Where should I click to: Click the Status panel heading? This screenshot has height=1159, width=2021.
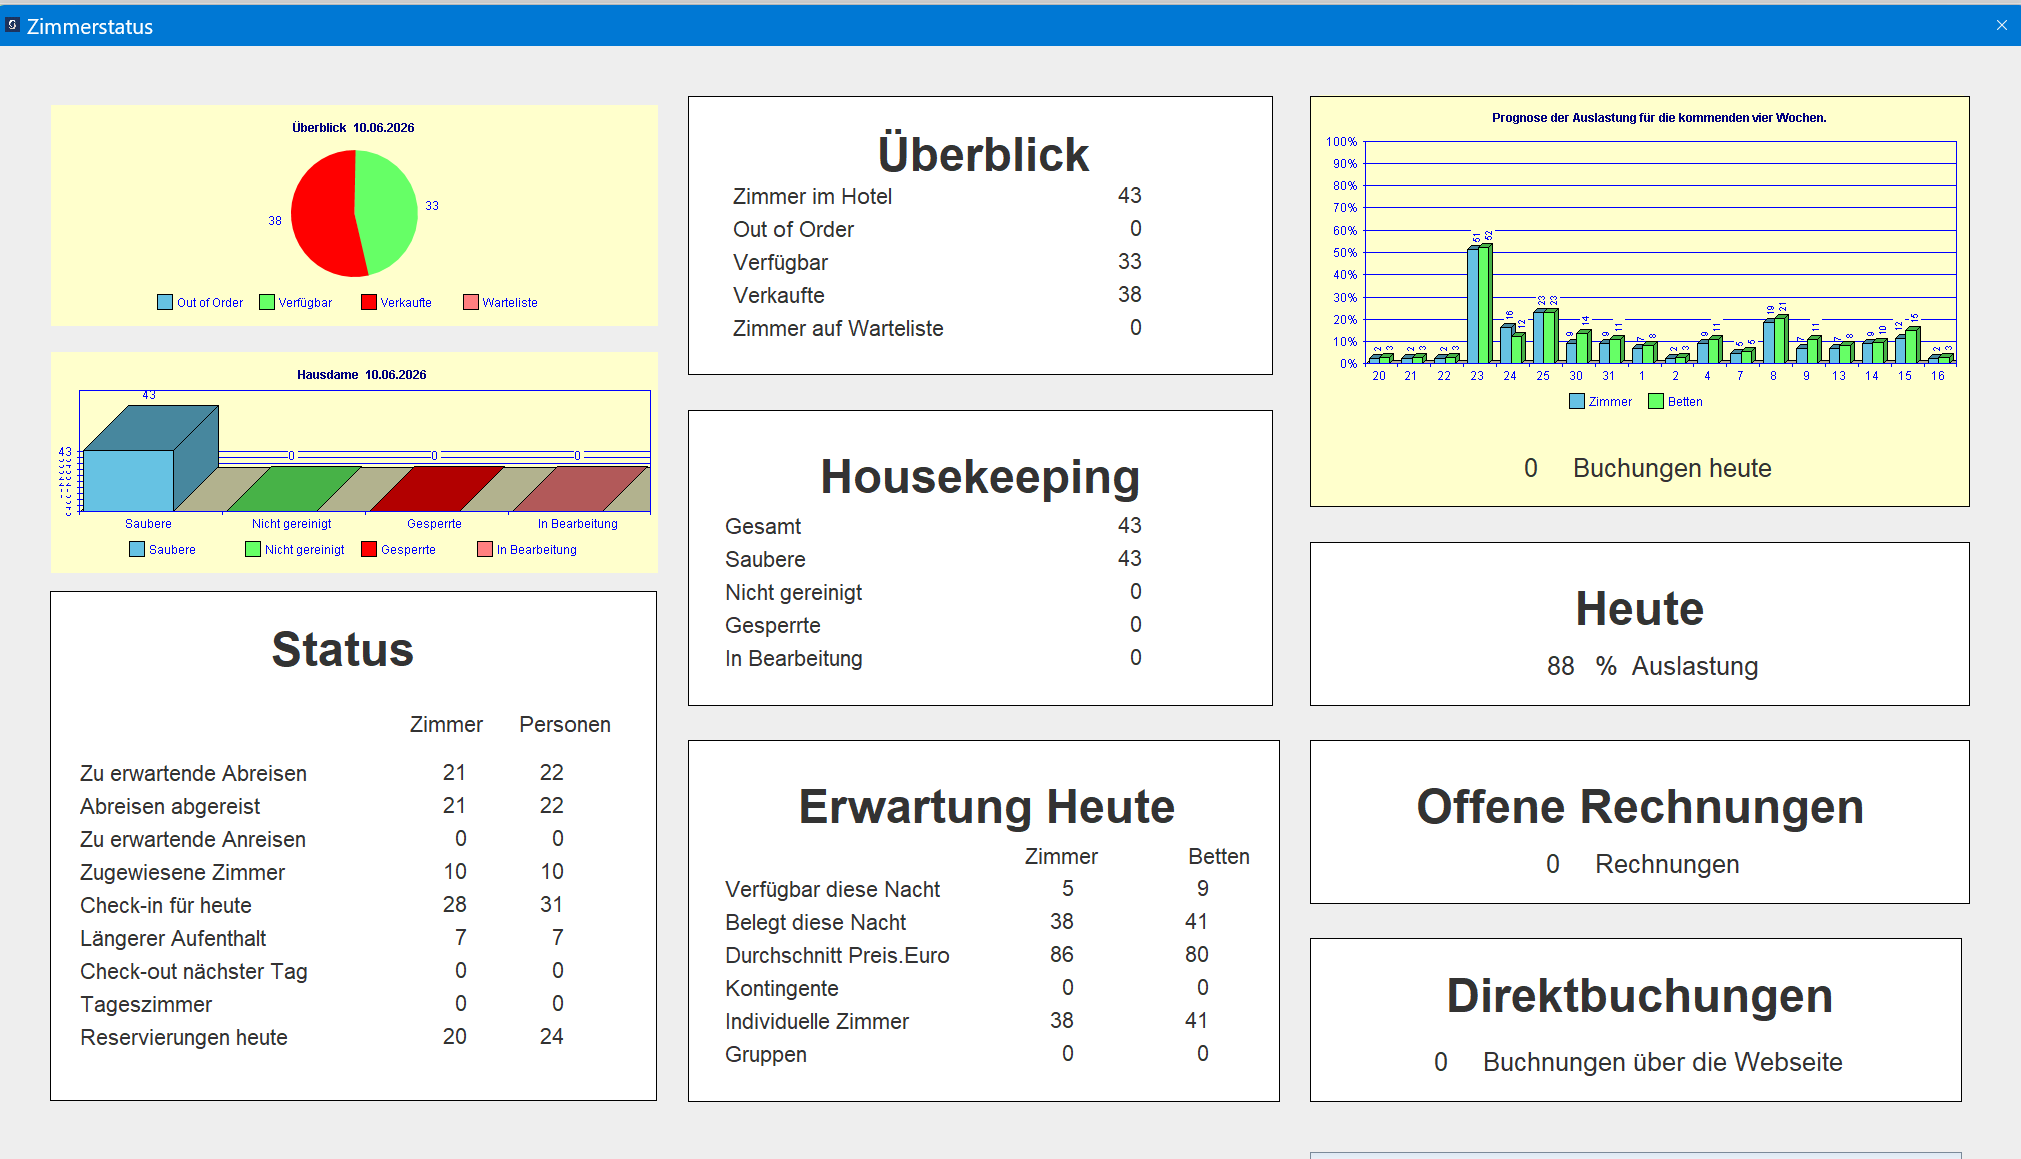coord(343,649)
